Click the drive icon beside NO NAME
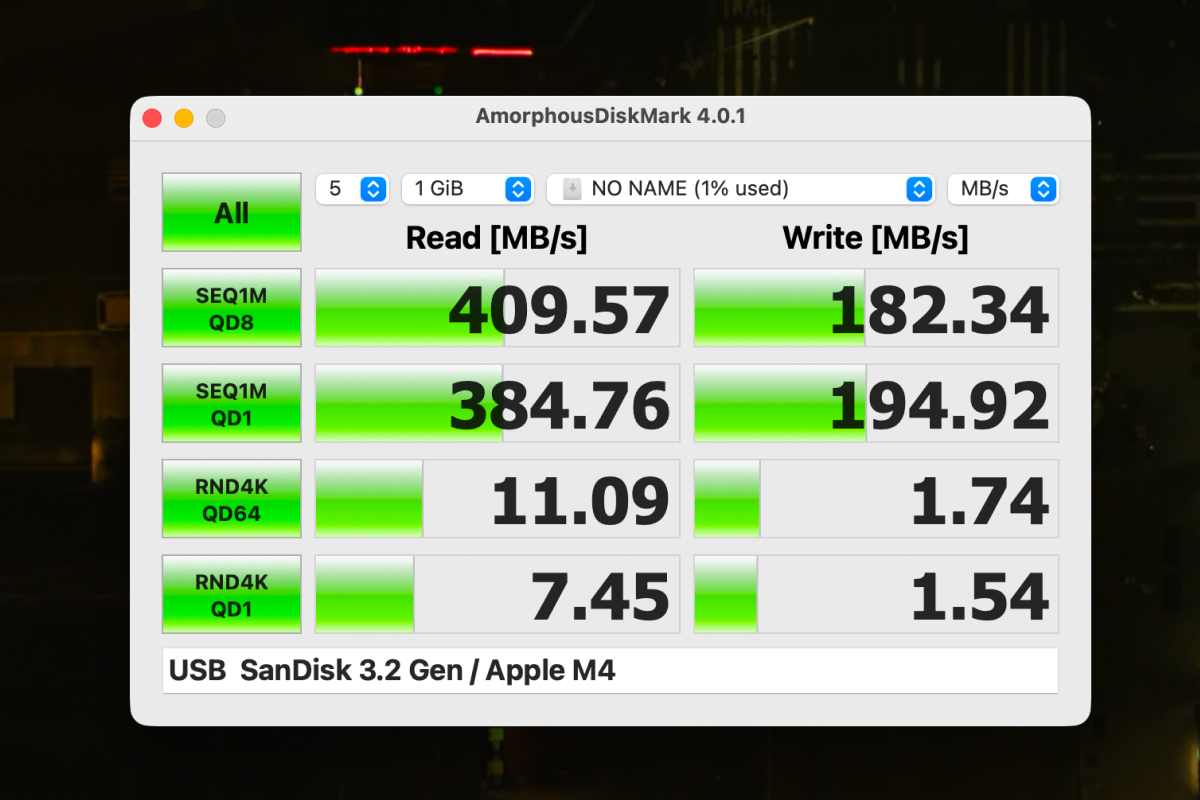Screen dimensions: 1200x800 click(x=572, y=188)
